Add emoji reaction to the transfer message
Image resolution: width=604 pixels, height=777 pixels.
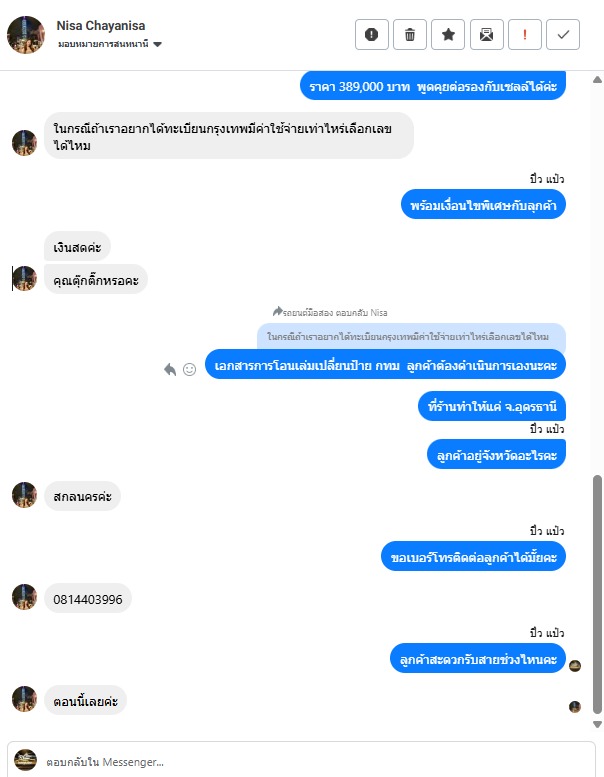click(x=189, y=369)
